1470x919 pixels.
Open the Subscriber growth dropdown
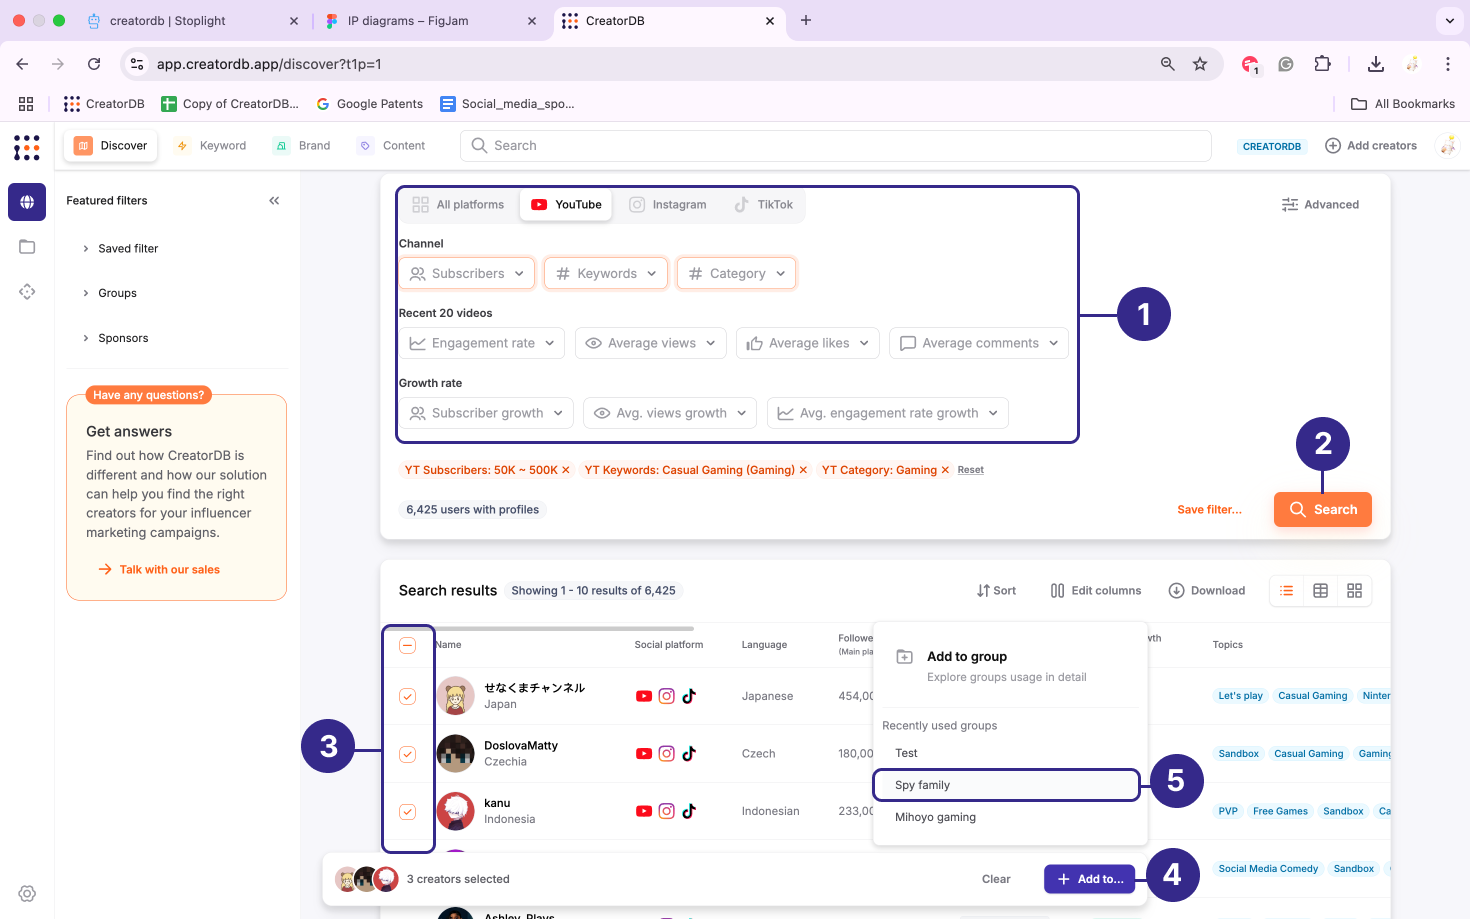[x=486, y=413]
